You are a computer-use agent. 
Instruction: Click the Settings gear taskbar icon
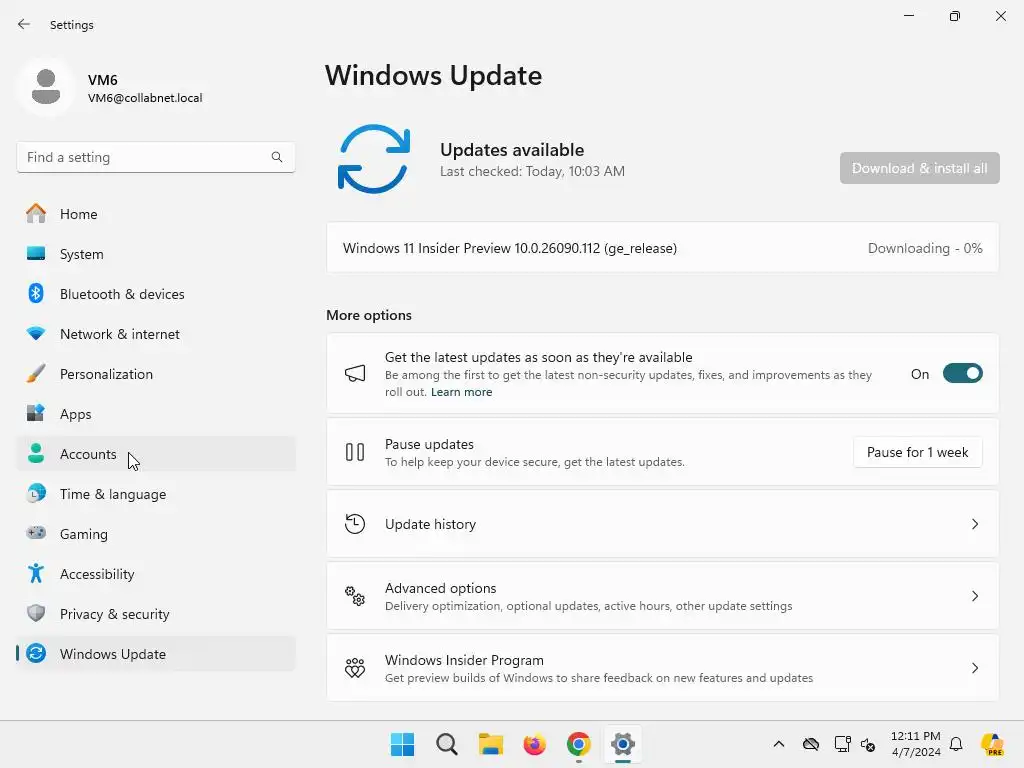coord(622,744)
